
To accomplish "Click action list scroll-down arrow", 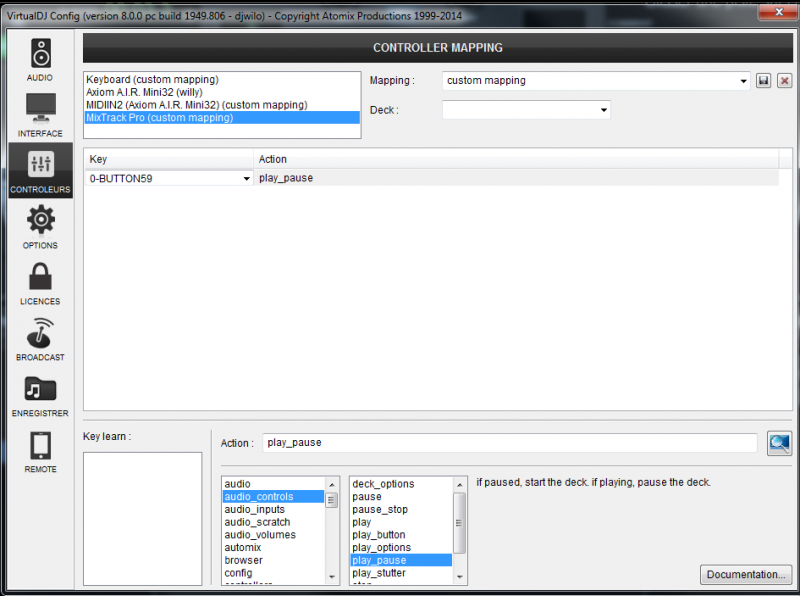I will click(x=459, y=577).
